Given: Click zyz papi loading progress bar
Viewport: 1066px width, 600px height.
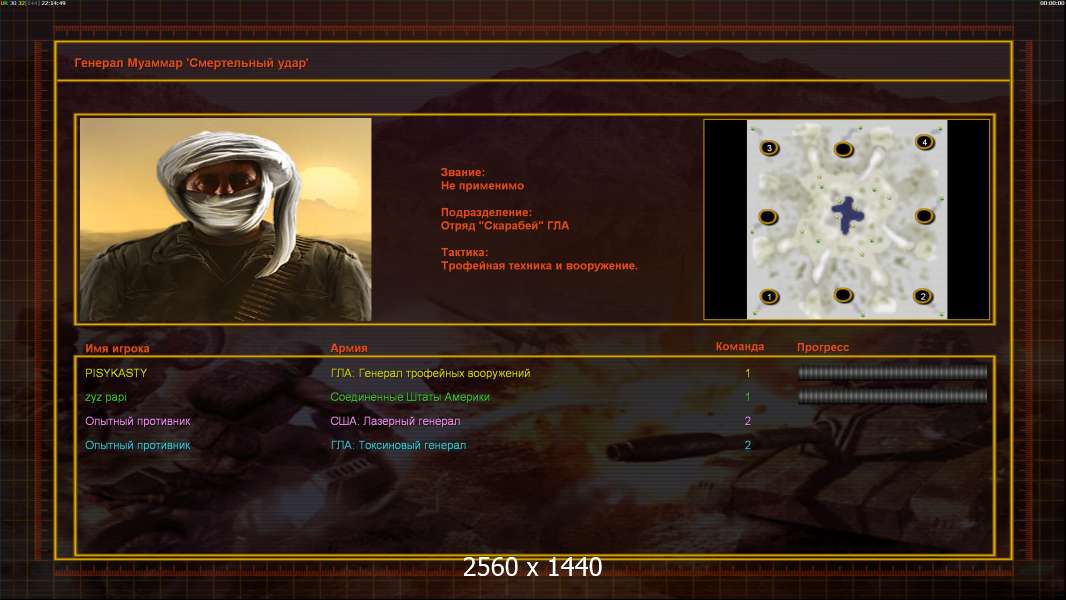Looking at the screenshot, I should click(892, 396).
